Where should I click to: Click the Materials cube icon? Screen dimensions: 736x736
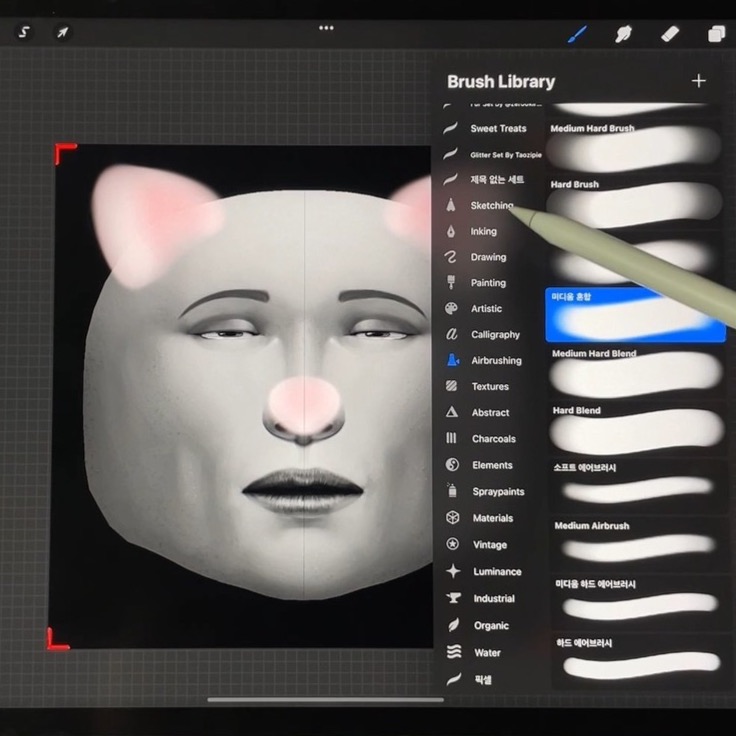(x=452, y=517)
